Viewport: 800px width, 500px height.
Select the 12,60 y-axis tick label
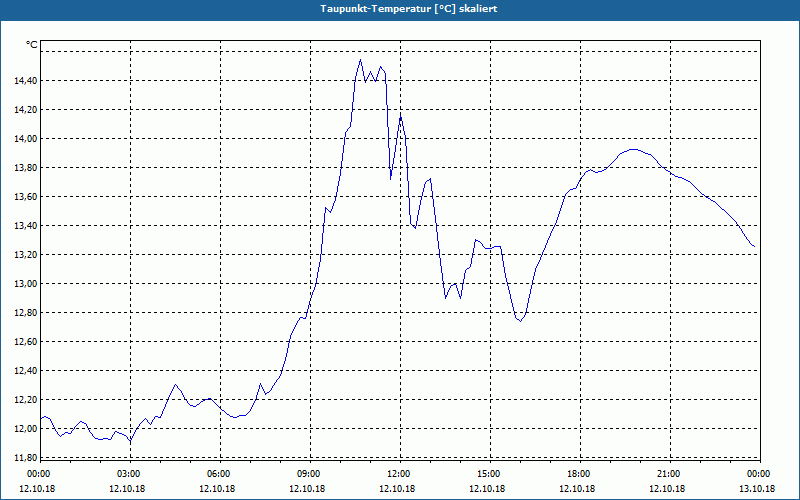[26, 342]
